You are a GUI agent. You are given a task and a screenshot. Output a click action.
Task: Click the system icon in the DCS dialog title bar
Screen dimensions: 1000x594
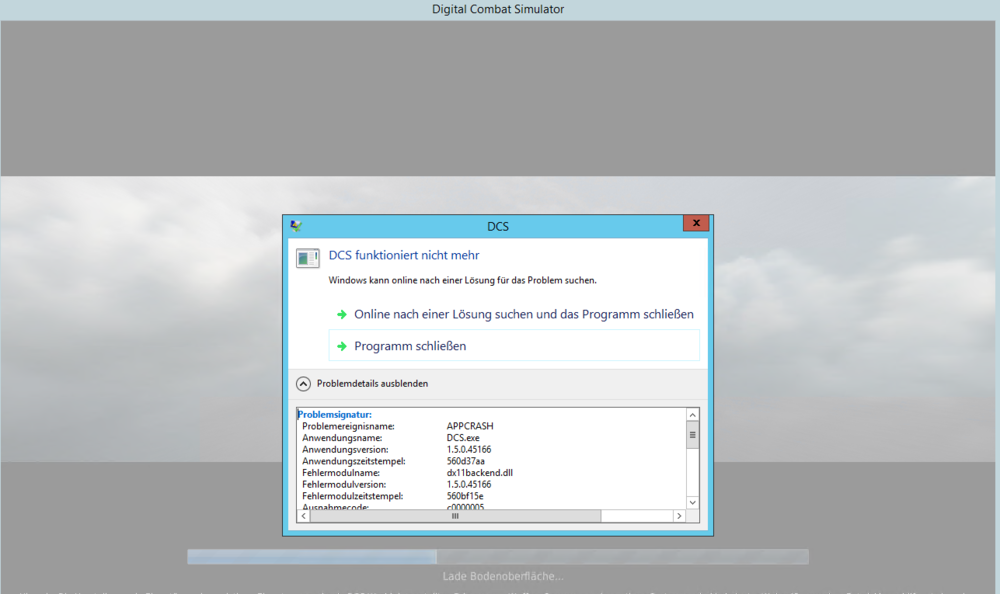coord(294,225)
